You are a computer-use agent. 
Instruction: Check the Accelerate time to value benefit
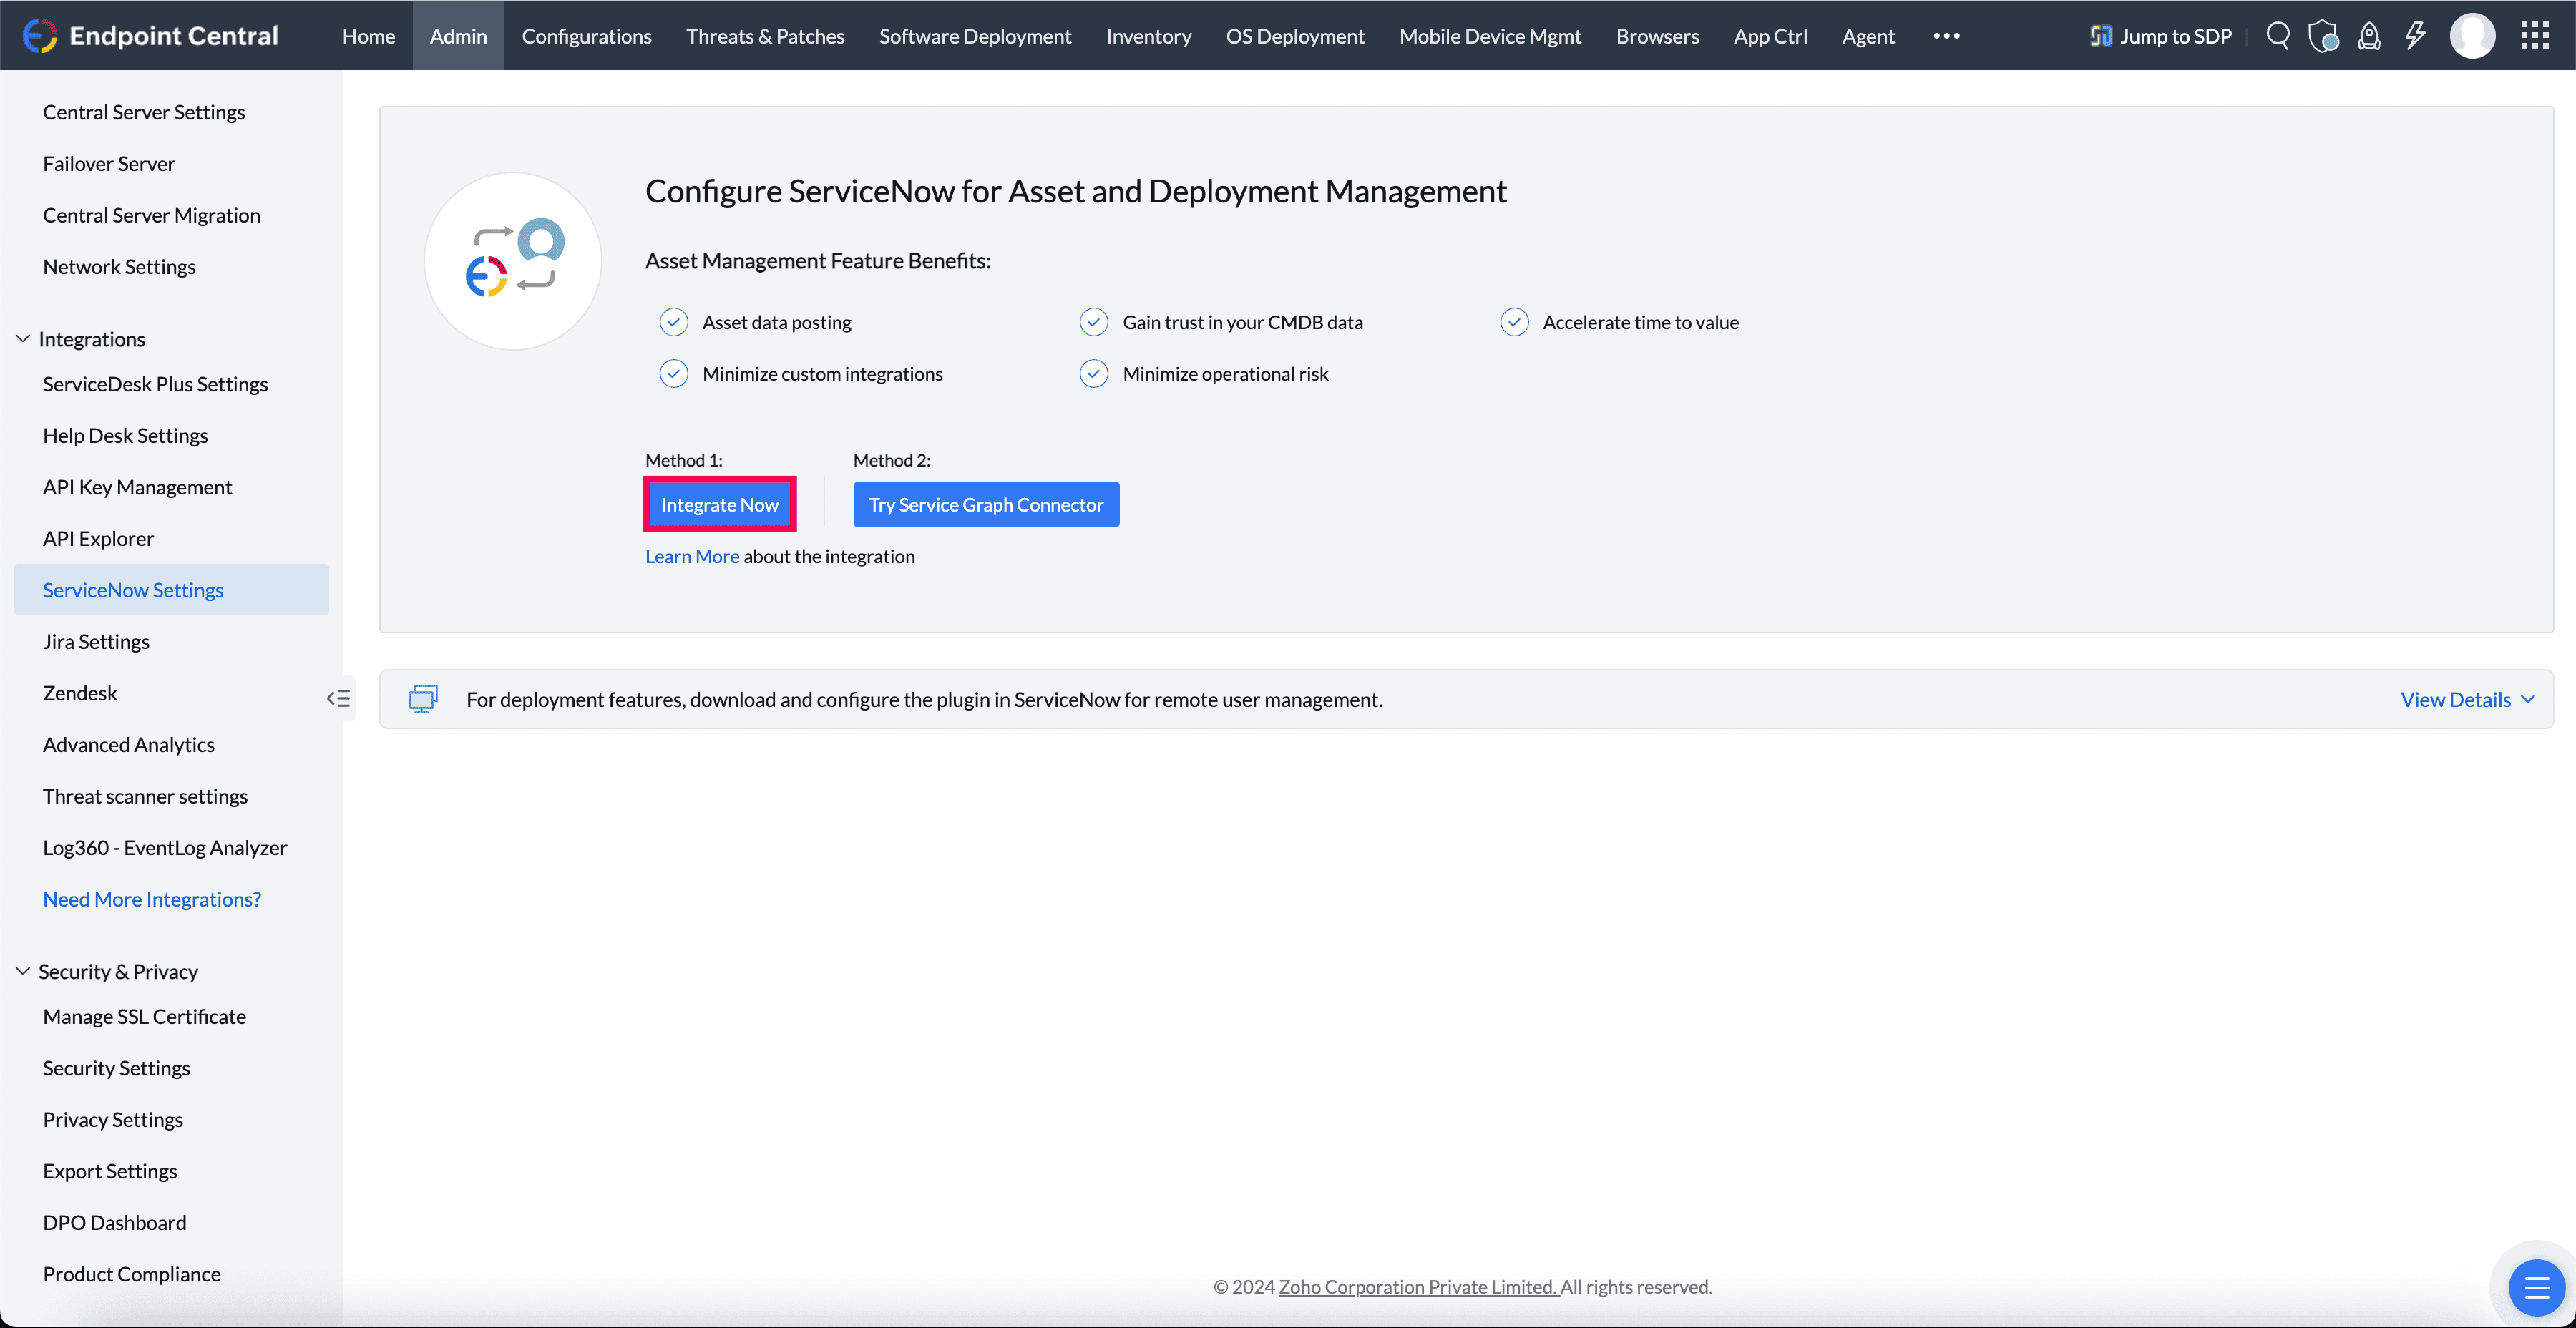click(x=1515, y=321)
